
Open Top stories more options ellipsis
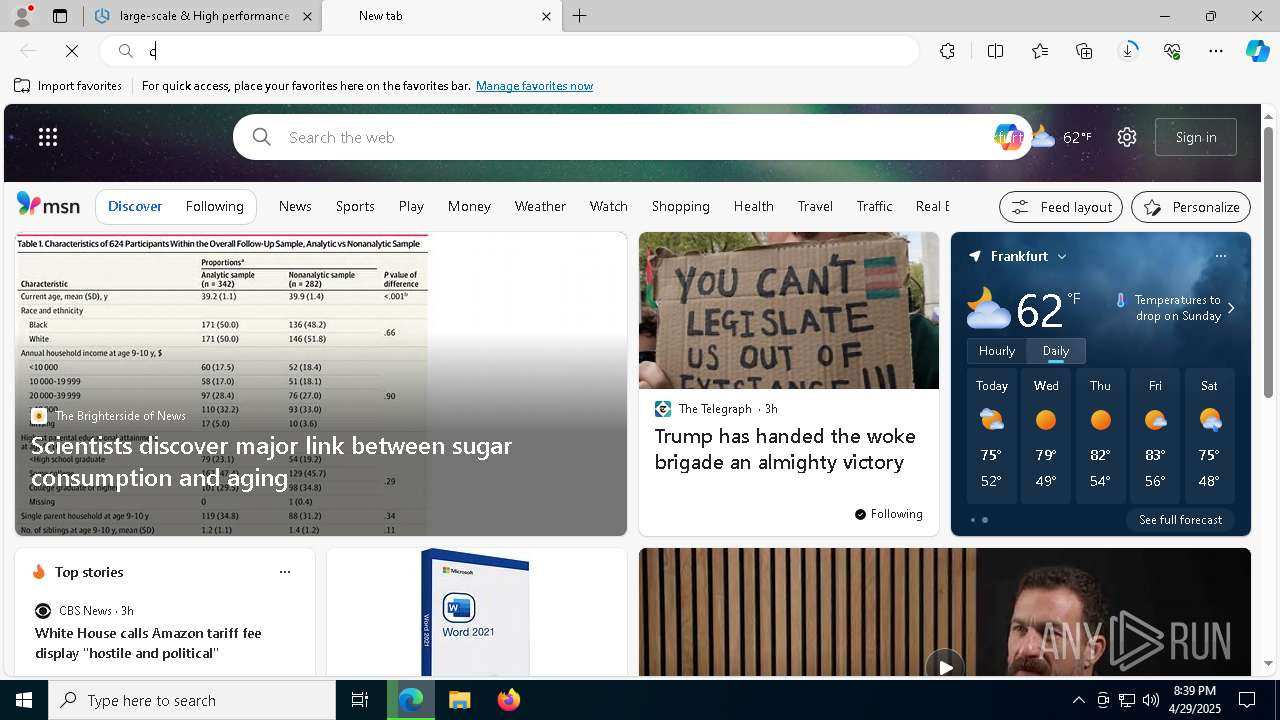pyautogui.click(x=285, y=572)
